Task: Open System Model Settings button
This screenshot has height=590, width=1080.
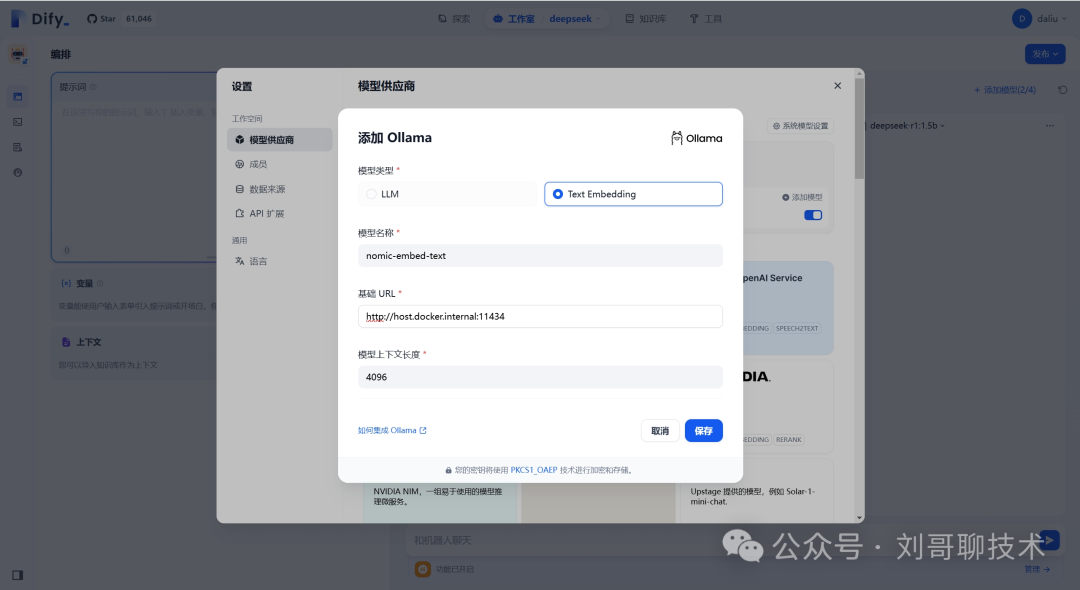Action: 800,126
